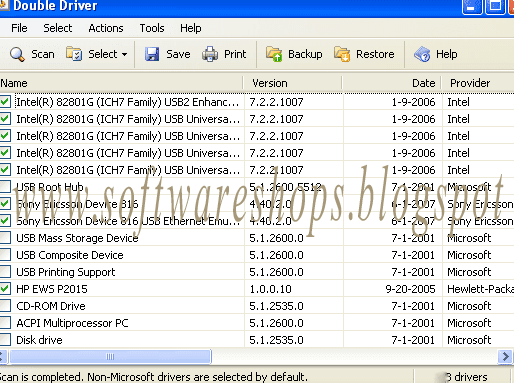The width and height of the screenshot is (514, 383).
Task: Click the Backup toolbar label
Action: tap(305, 54)
